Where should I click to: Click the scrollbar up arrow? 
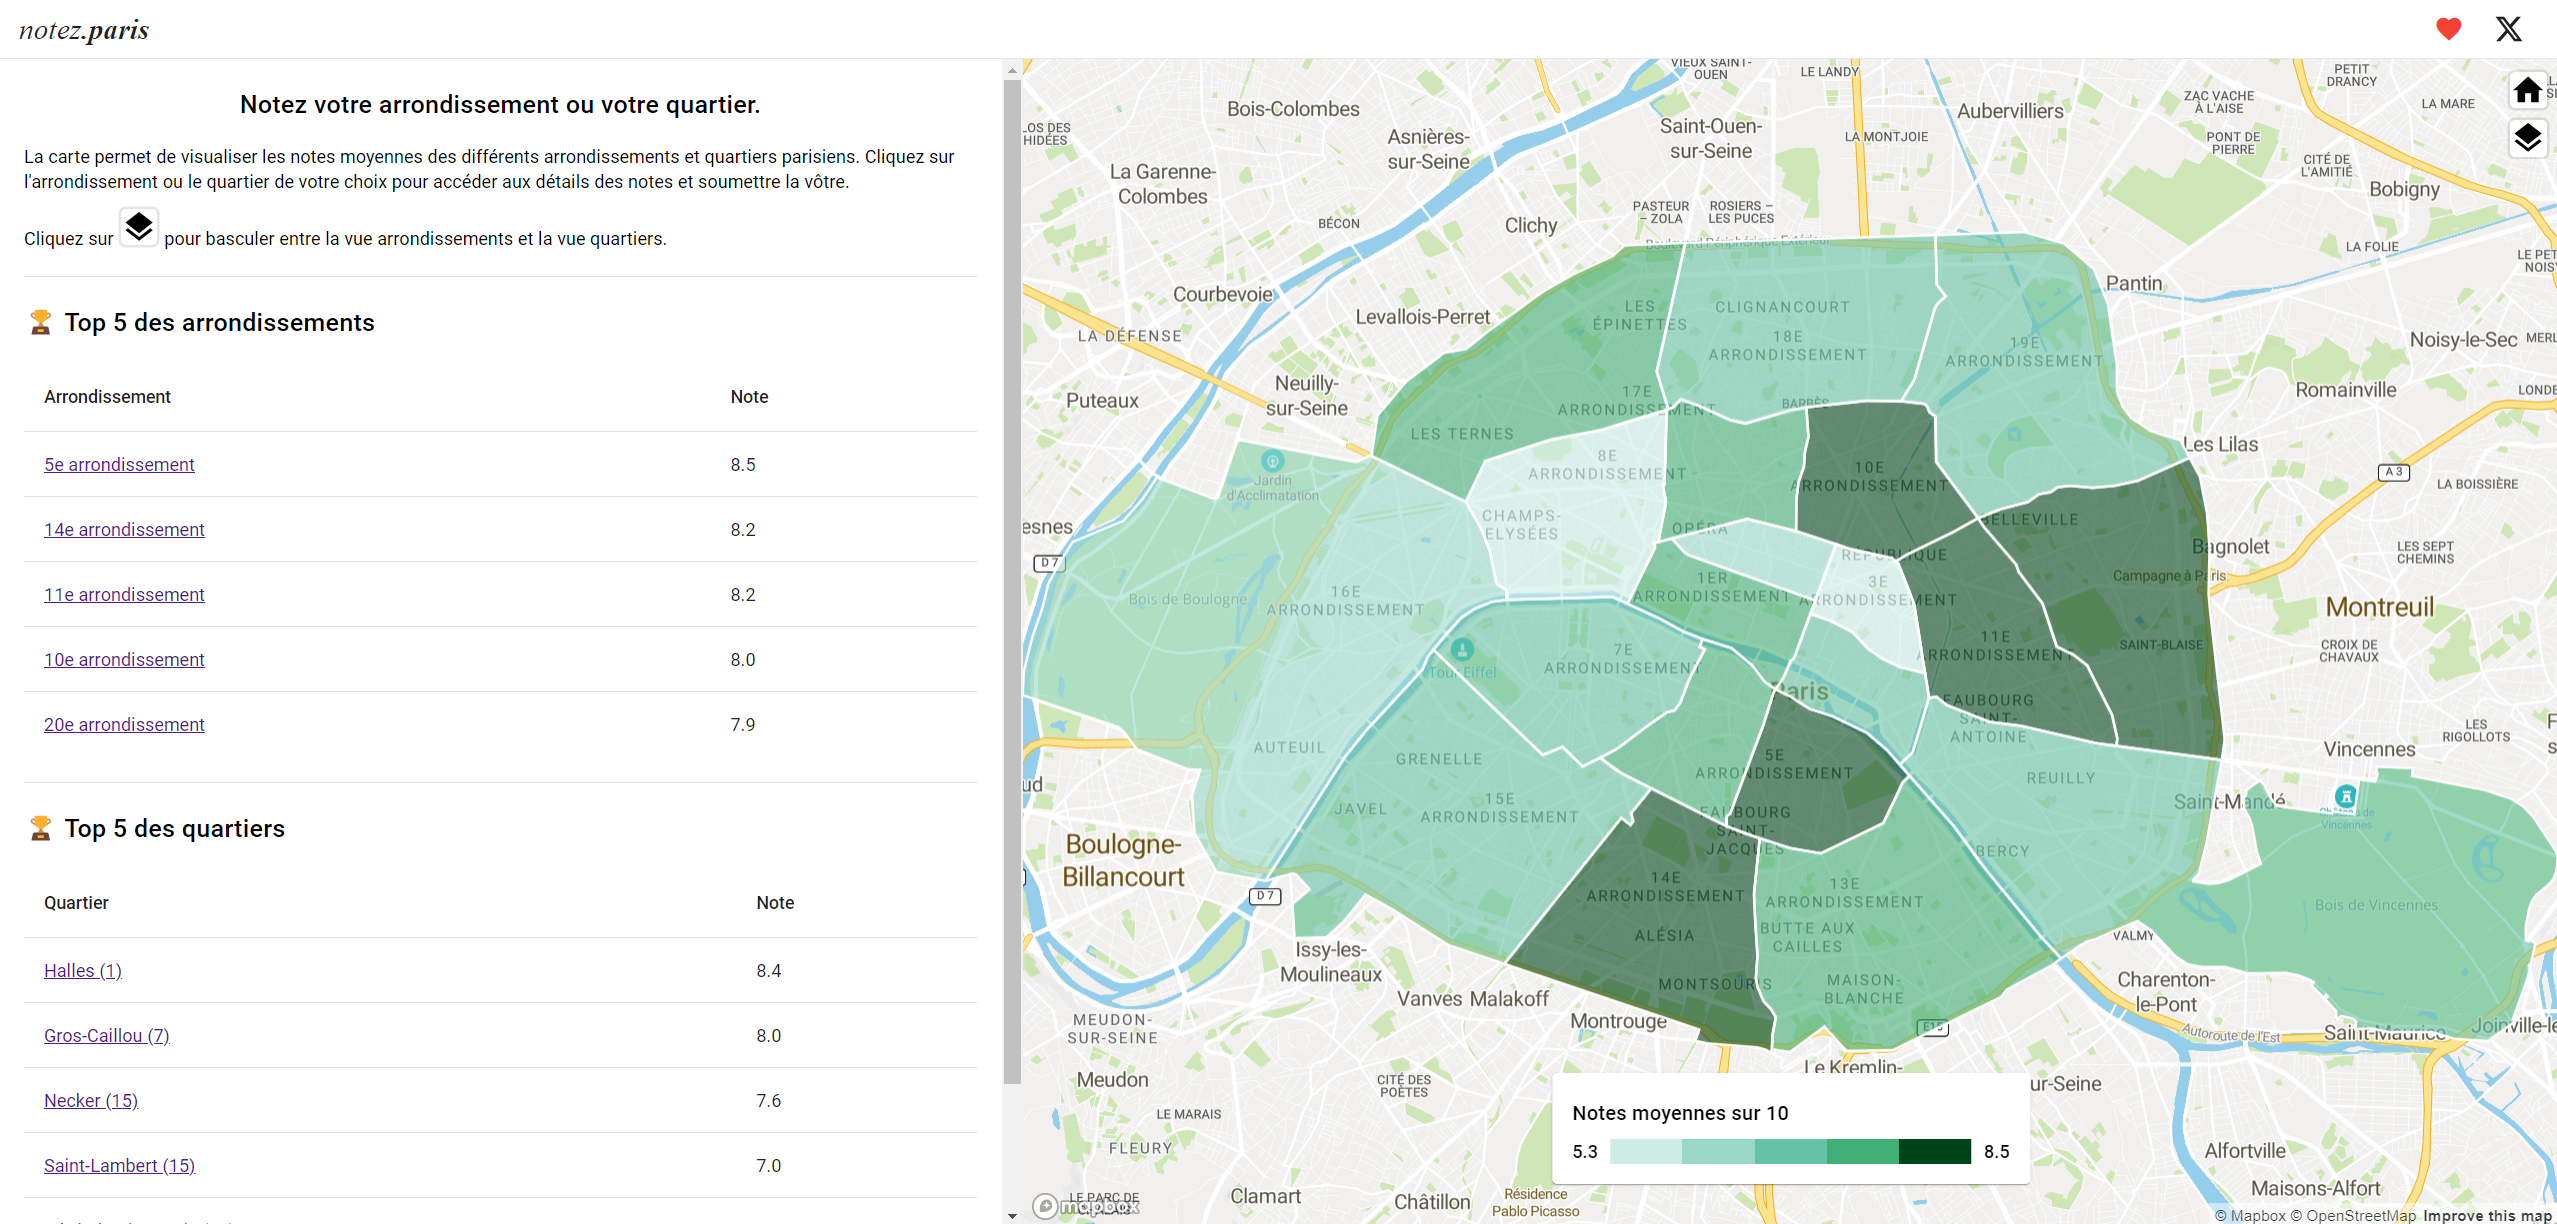(1012, 69)
